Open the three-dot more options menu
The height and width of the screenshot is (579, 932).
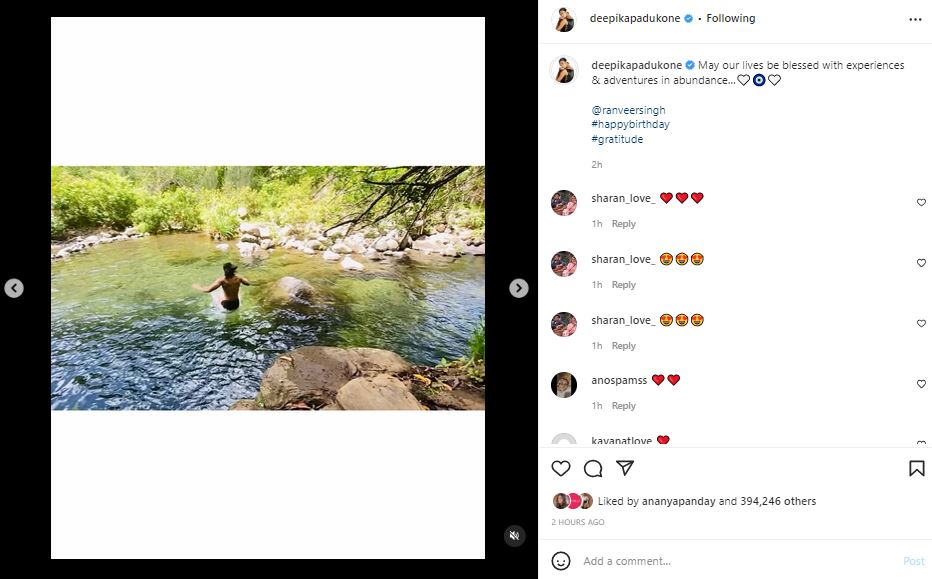(915, 19)
